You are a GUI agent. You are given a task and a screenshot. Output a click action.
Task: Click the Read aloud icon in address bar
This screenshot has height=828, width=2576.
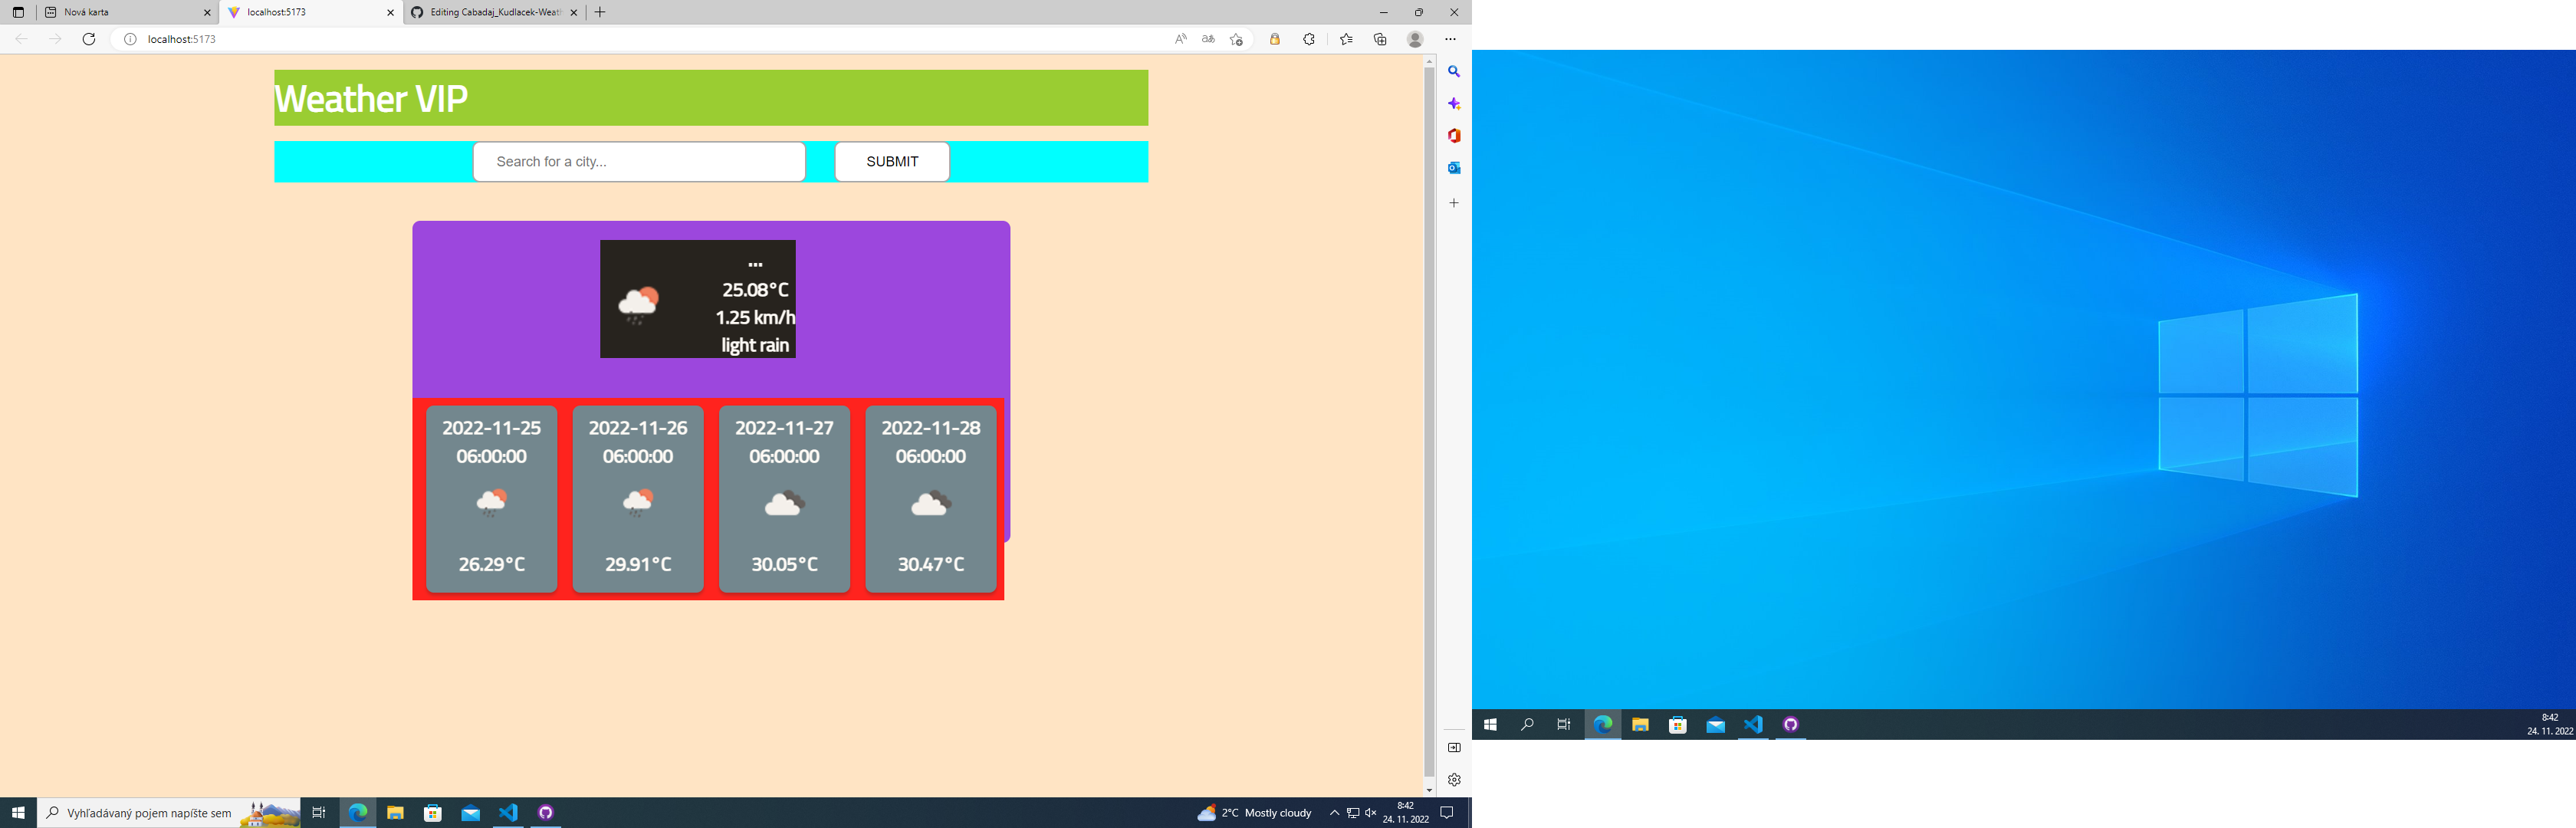(x=1181, y=39)
